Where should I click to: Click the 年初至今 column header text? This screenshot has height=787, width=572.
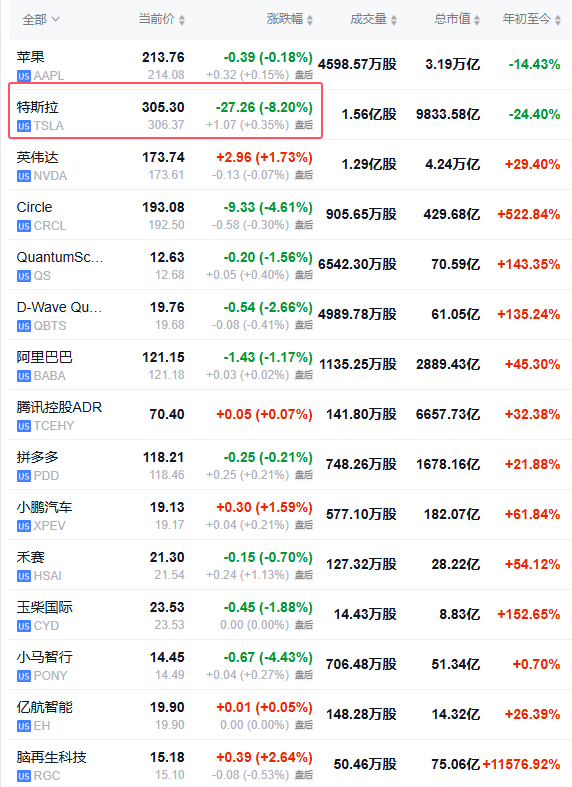[527, 19]
